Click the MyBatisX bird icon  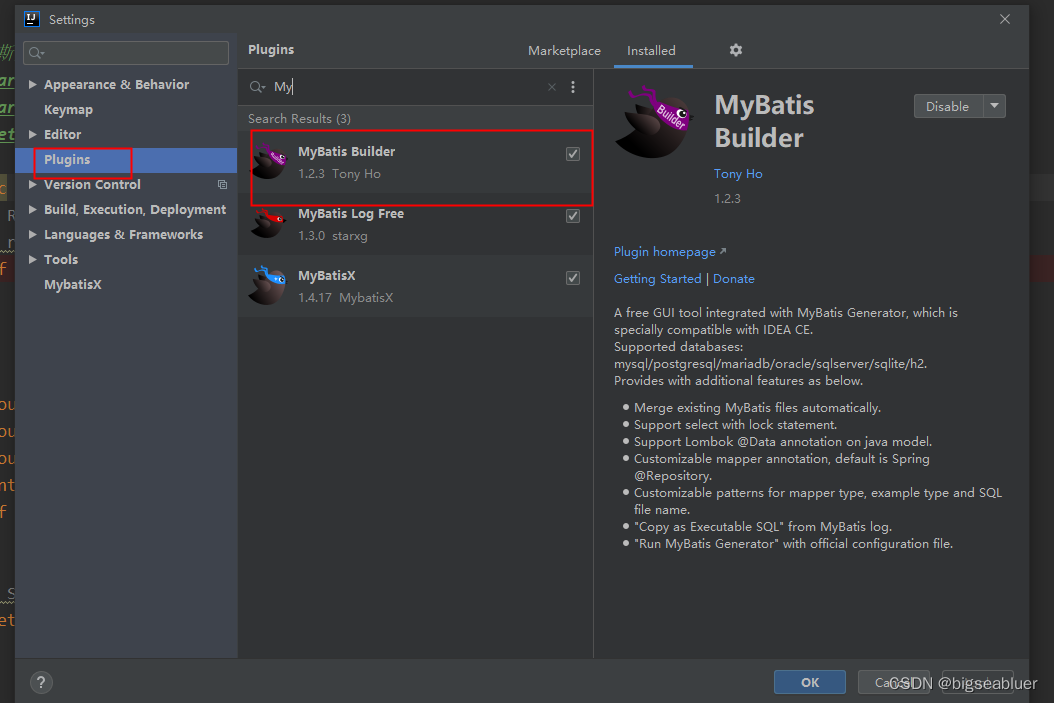point(268,285)
